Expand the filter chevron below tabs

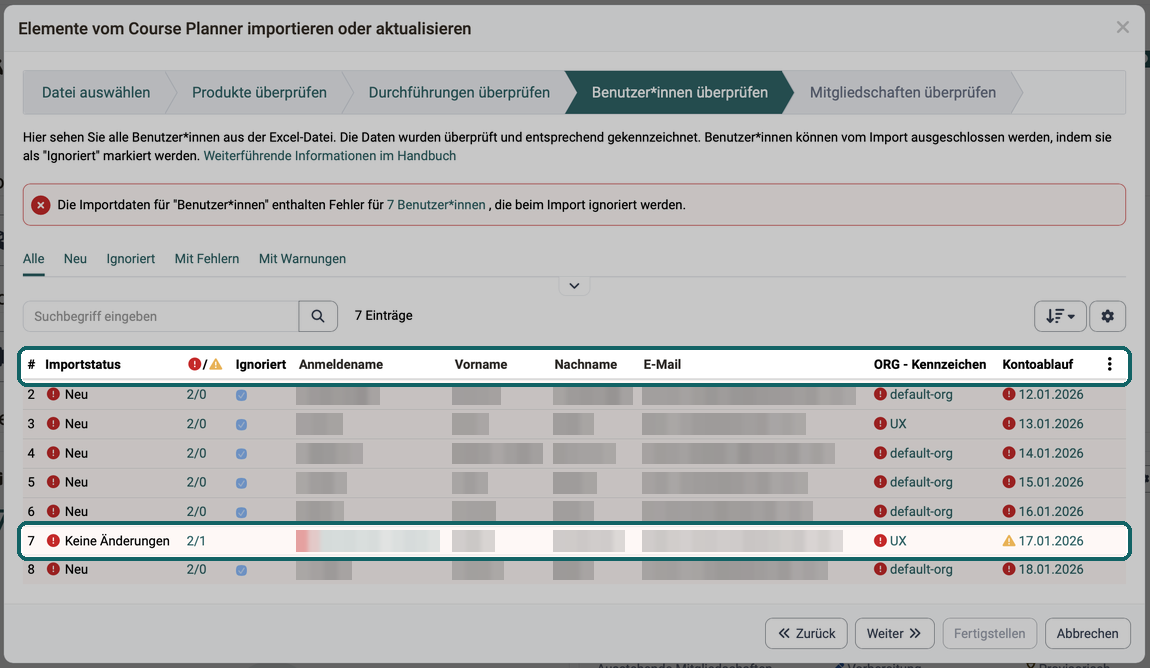574,286
